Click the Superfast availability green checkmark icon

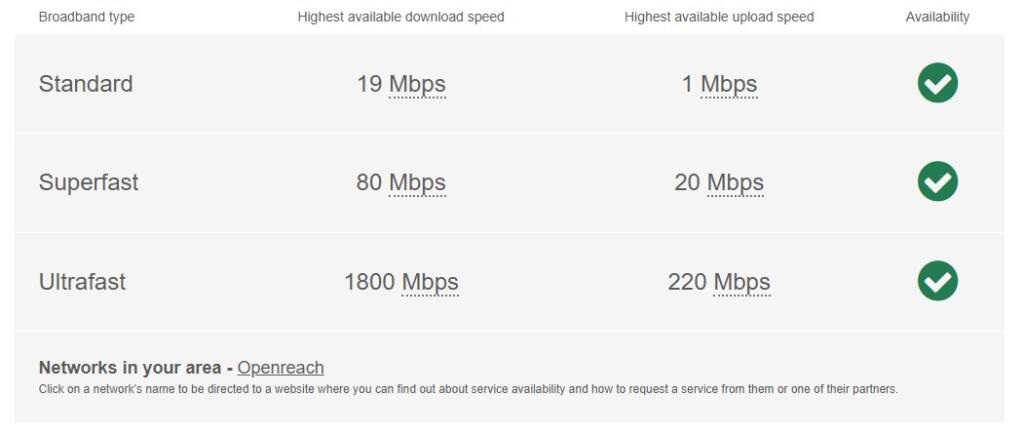click(937, 181)
